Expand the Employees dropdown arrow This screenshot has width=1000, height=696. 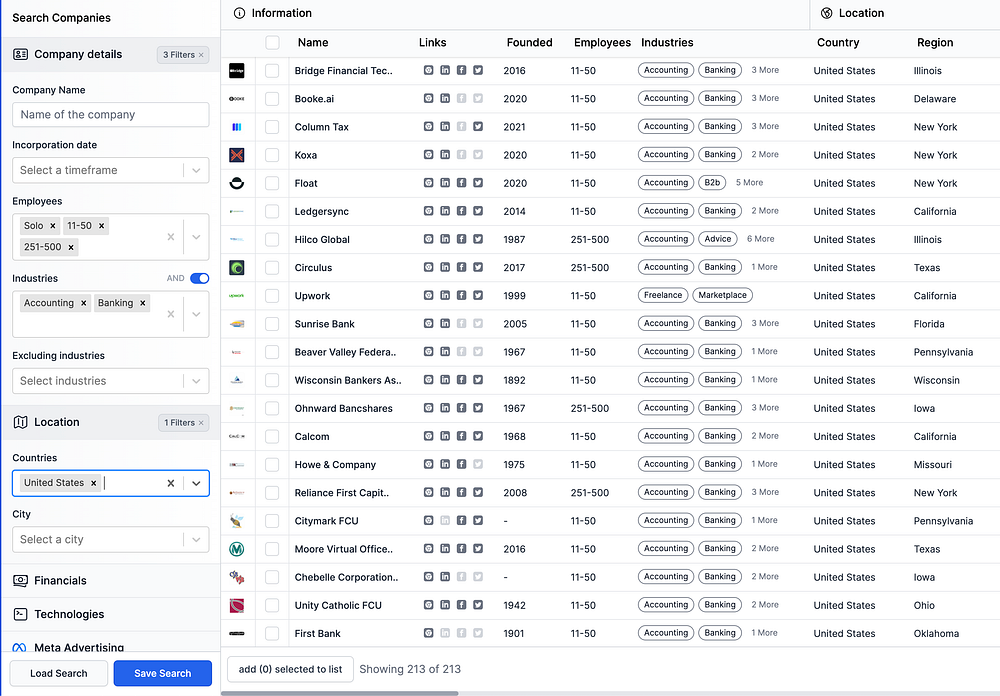pos(196,237)
